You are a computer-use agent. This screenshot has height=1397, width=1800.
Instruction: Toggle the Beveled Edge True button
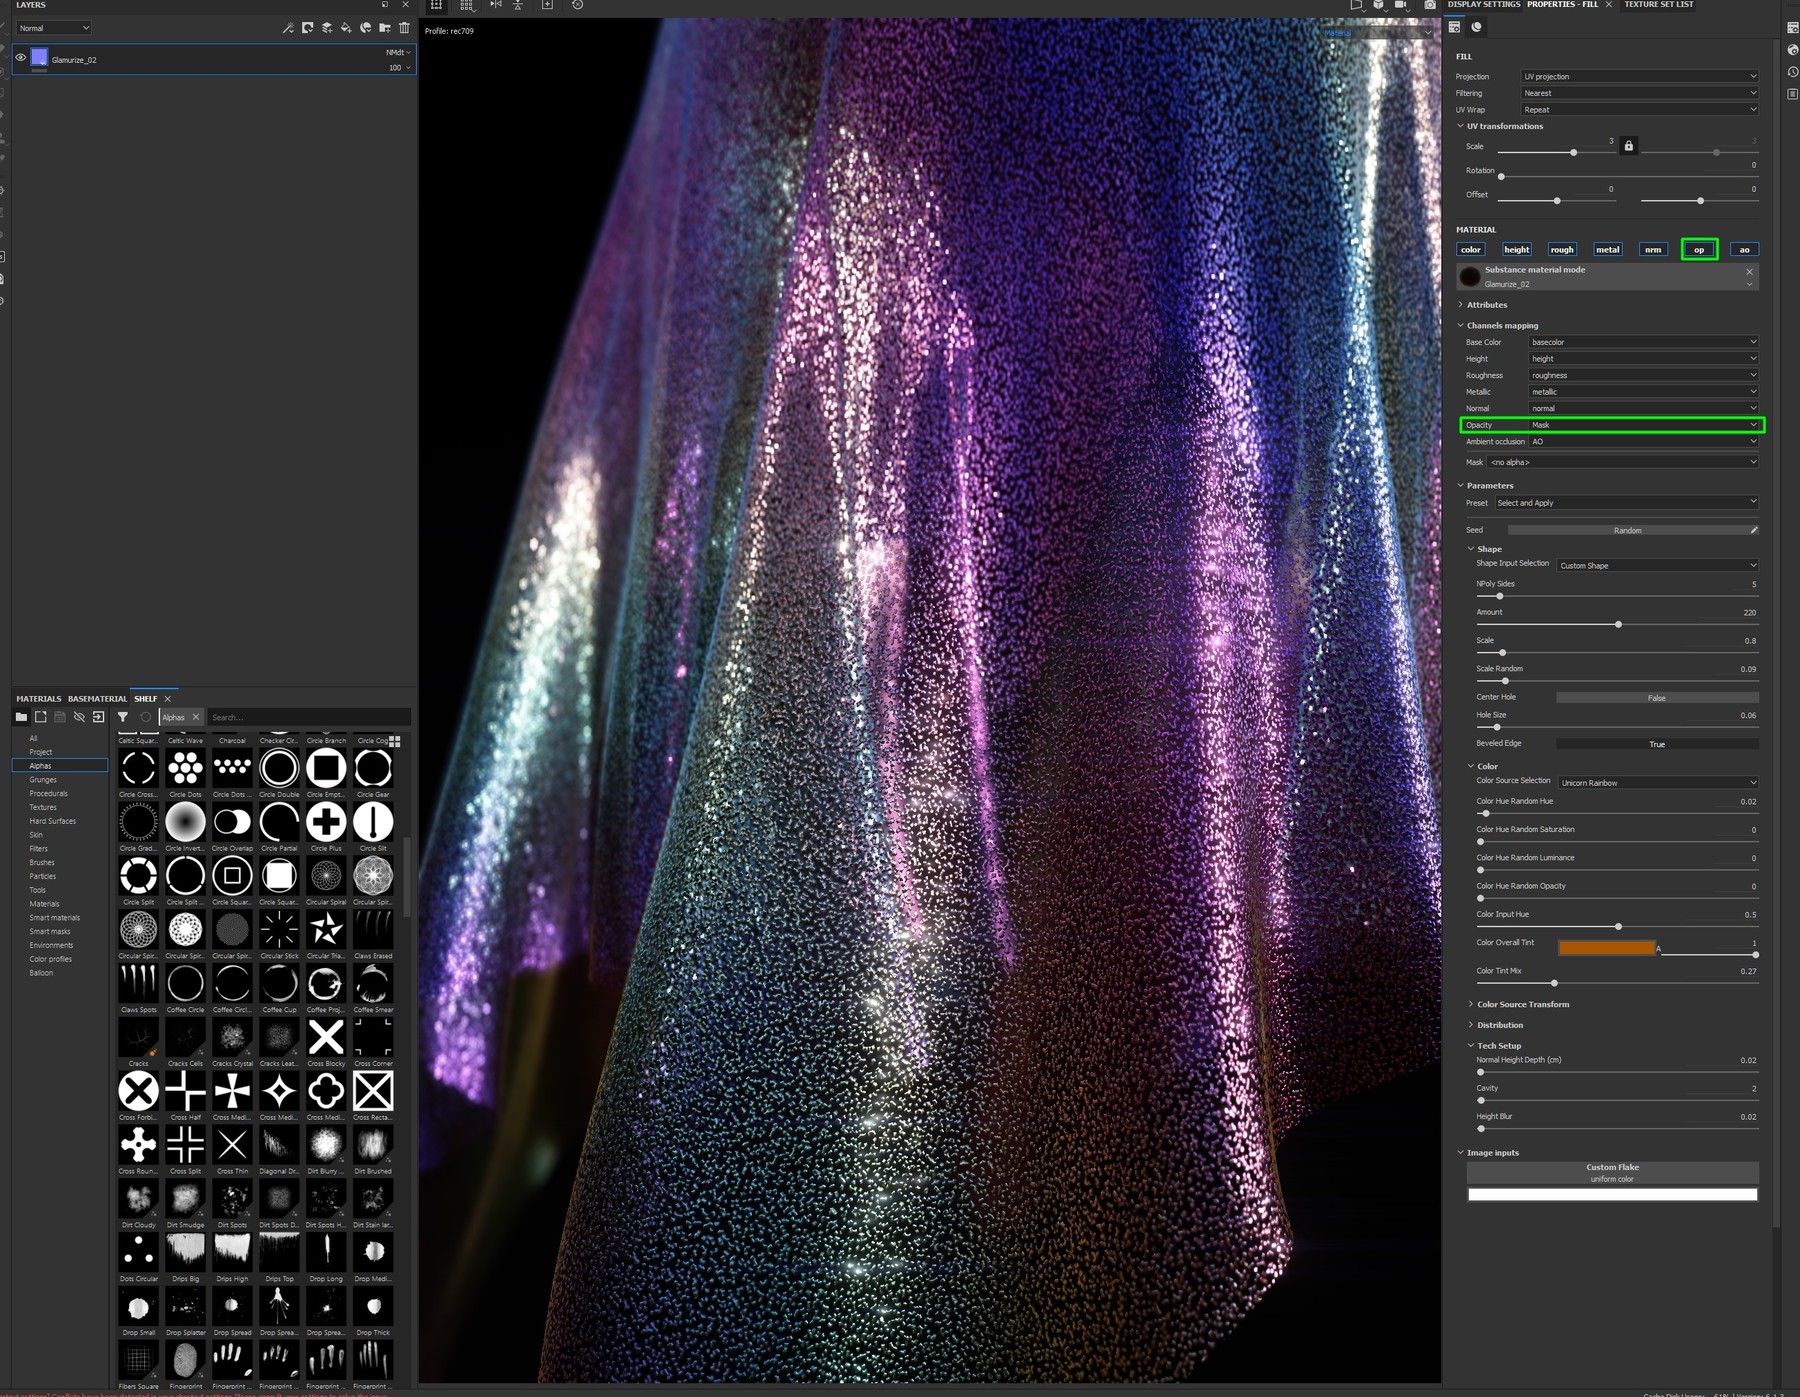1657,744
